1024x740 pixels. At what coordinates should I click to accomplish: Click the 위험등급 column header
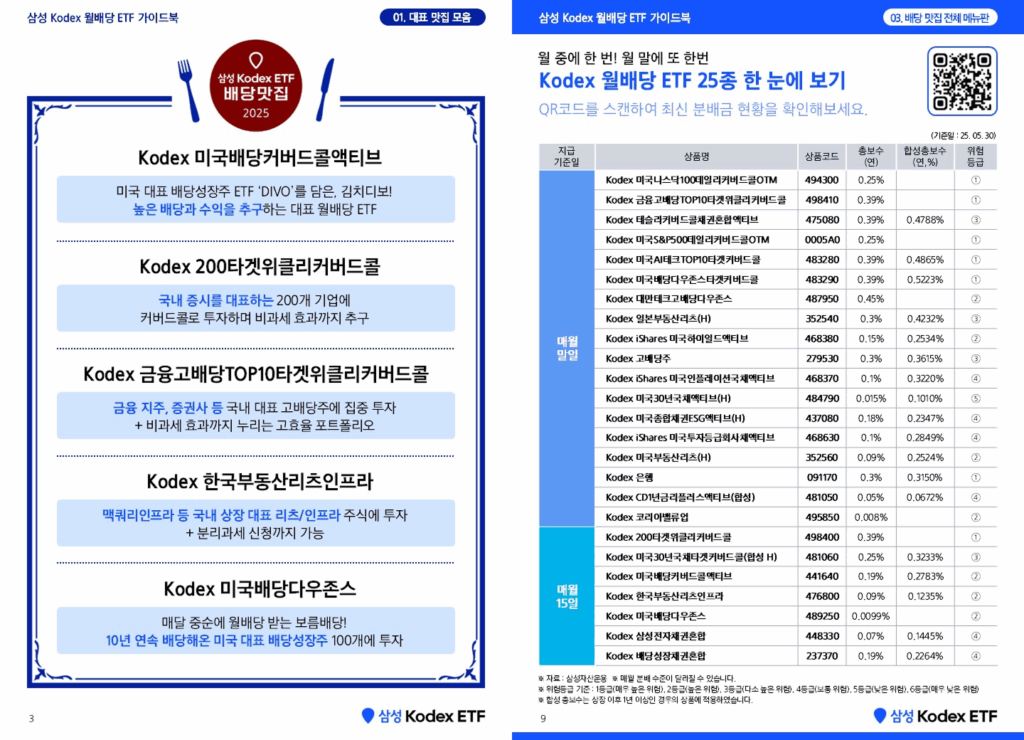coord(975,157)
